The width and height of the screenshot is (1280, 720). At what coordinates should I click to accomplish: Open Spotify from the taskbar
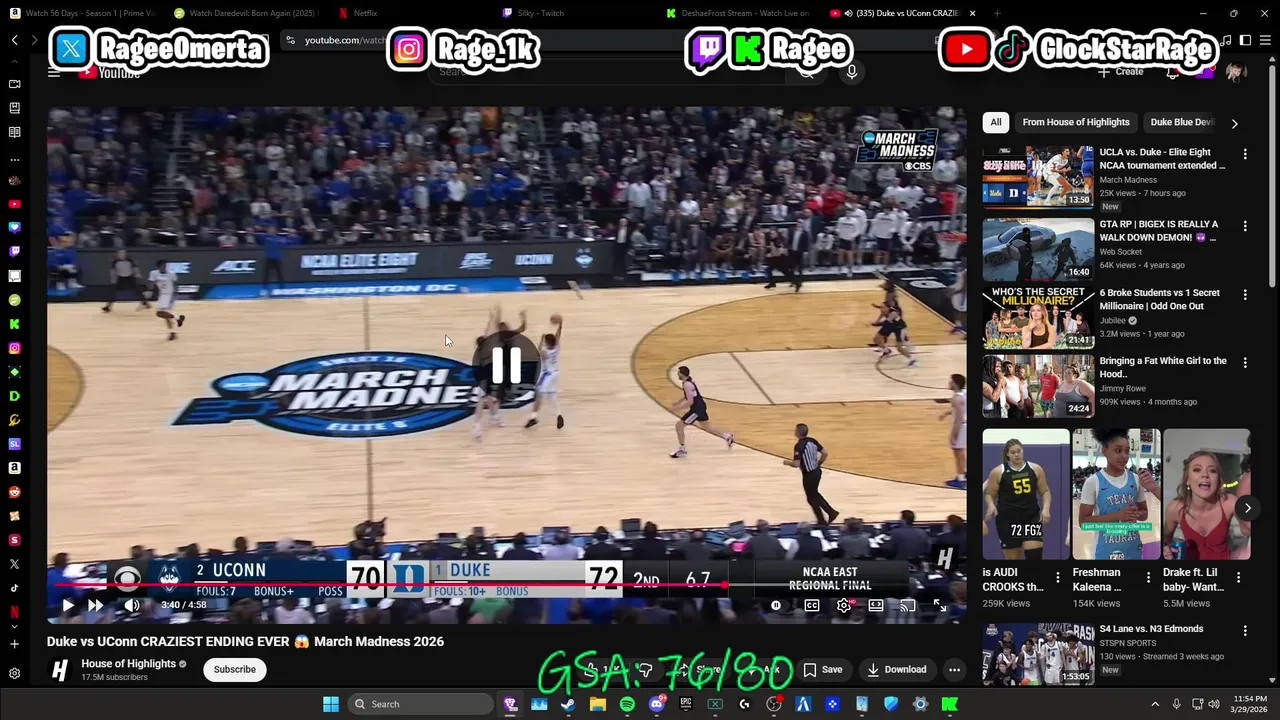point(627,704)
